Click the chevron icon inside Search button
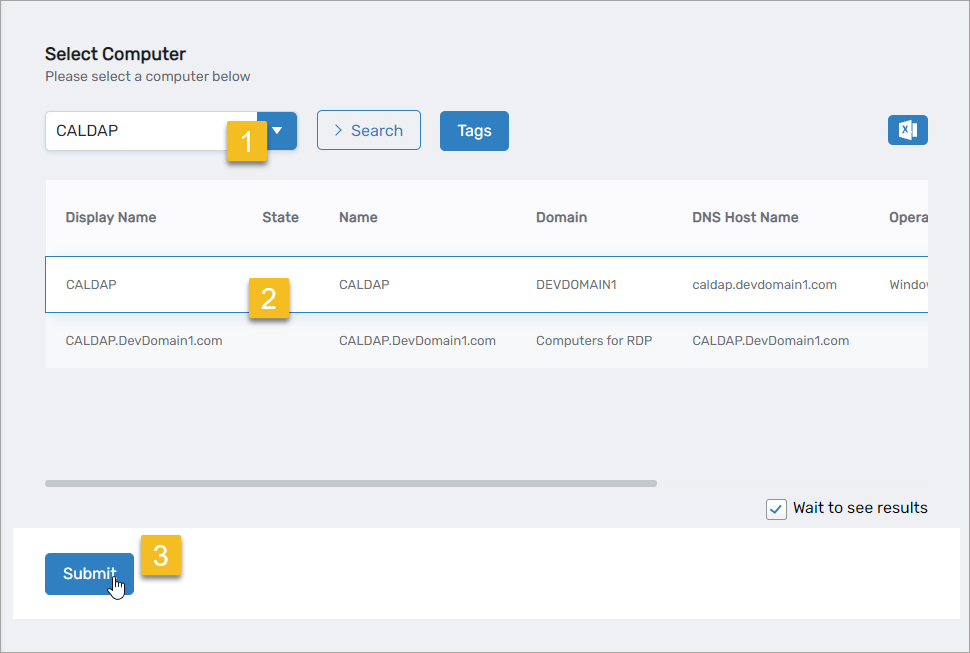Screen dimensions: 970x653 (x=338, y=130)
